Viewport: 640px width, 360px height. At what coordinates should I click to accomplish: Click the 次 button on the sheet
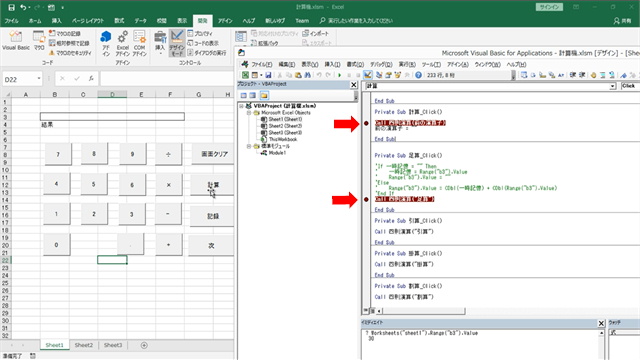coord(212,246)
